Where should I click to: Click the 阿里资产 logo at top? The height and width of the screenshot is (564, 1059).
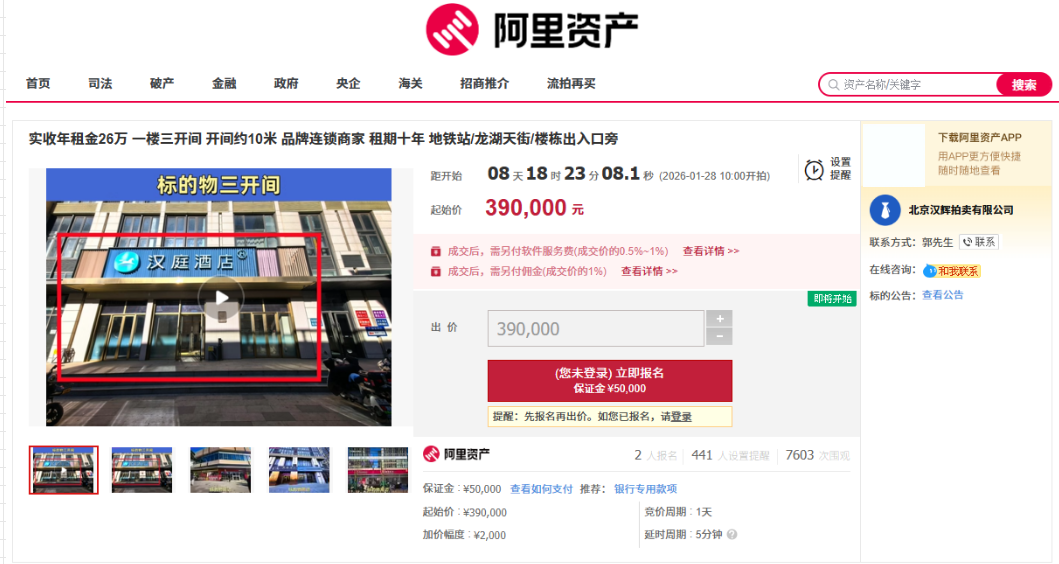tap(531, 29)
